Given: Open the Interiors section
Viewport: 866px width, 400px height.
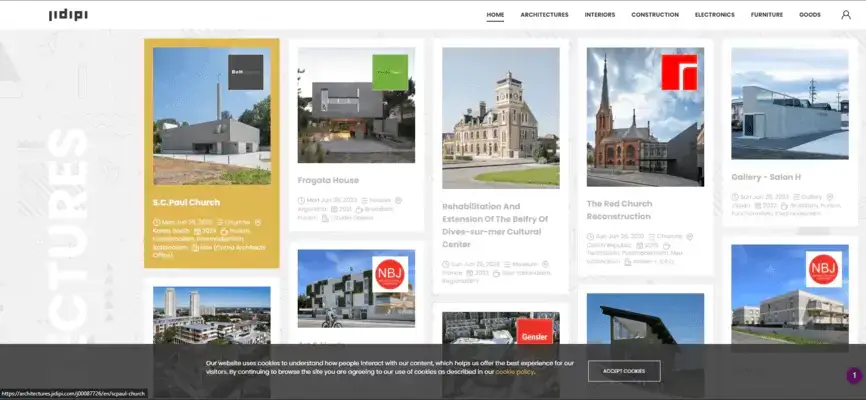Looking at the screenshot, I should click(600, 15).
